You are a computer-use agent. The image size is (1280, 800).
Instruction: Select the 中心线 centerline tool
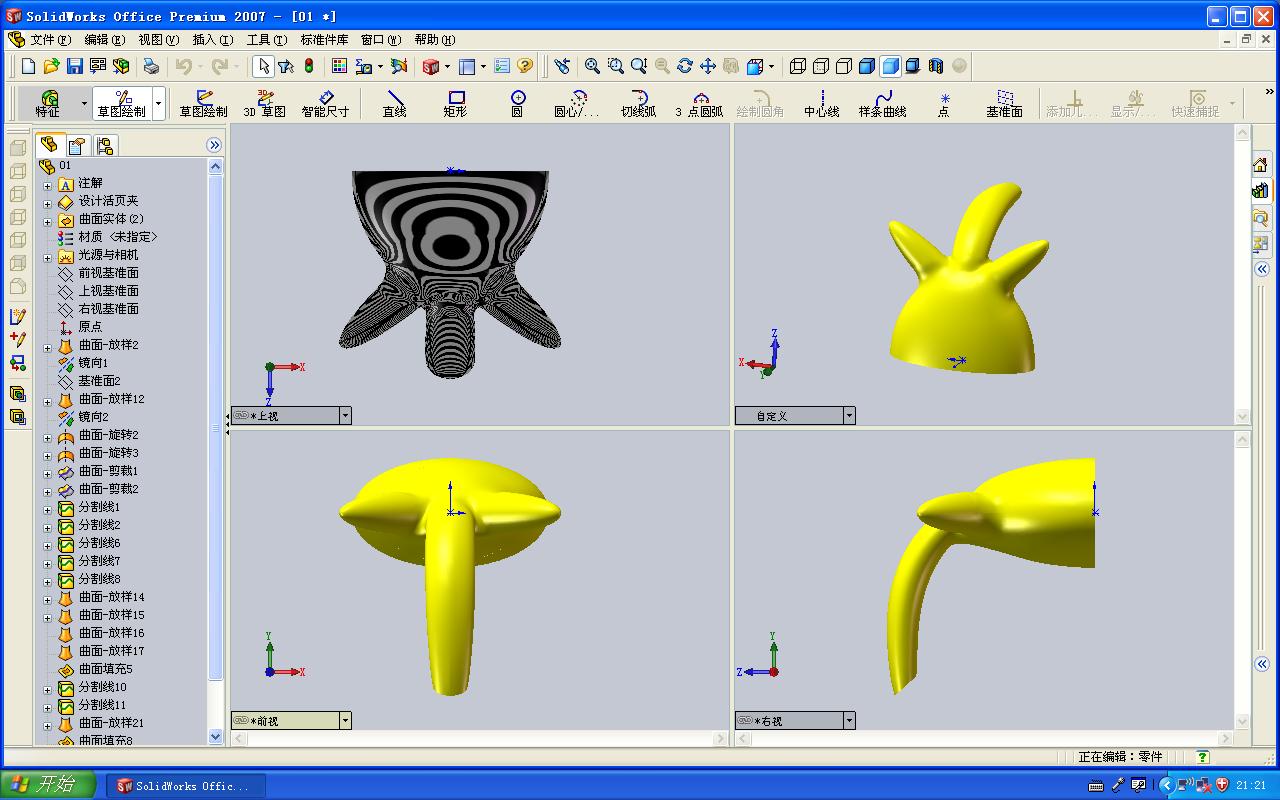click(x=822, y=103)
